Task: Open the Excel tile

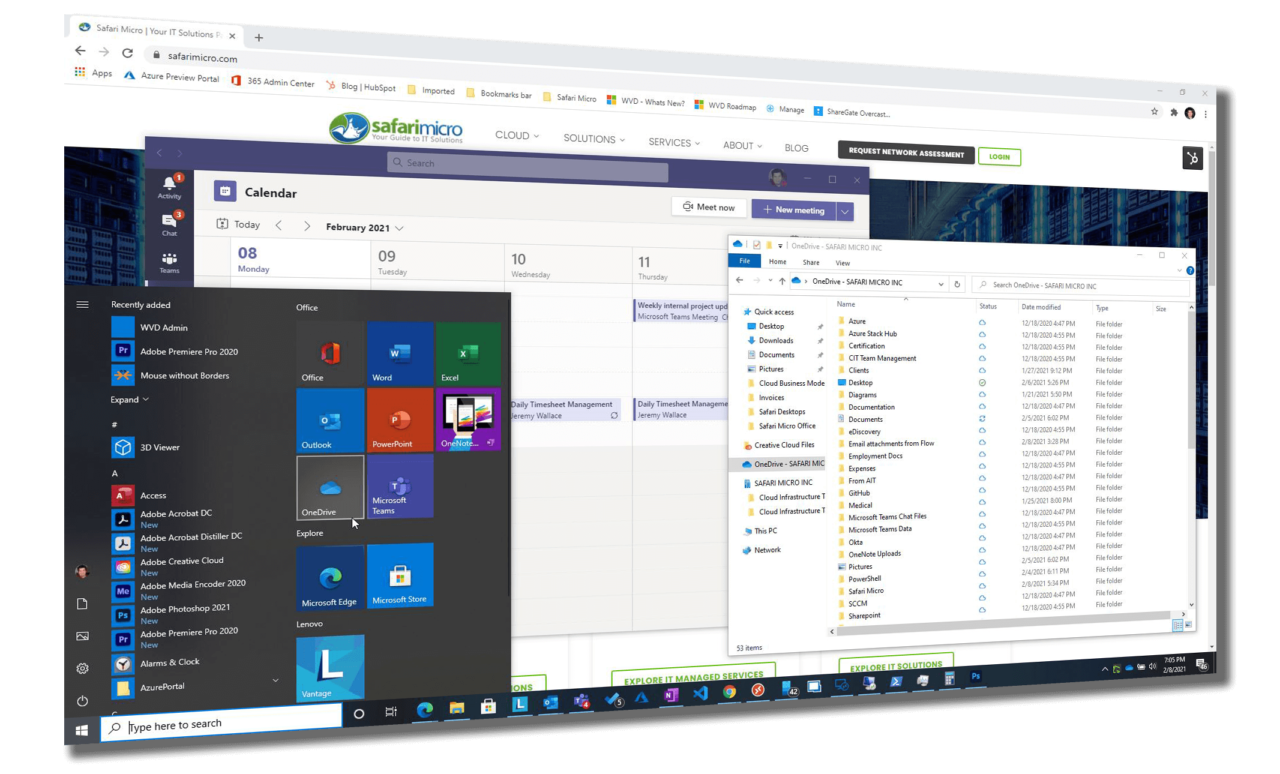Action: pos(468,354)
